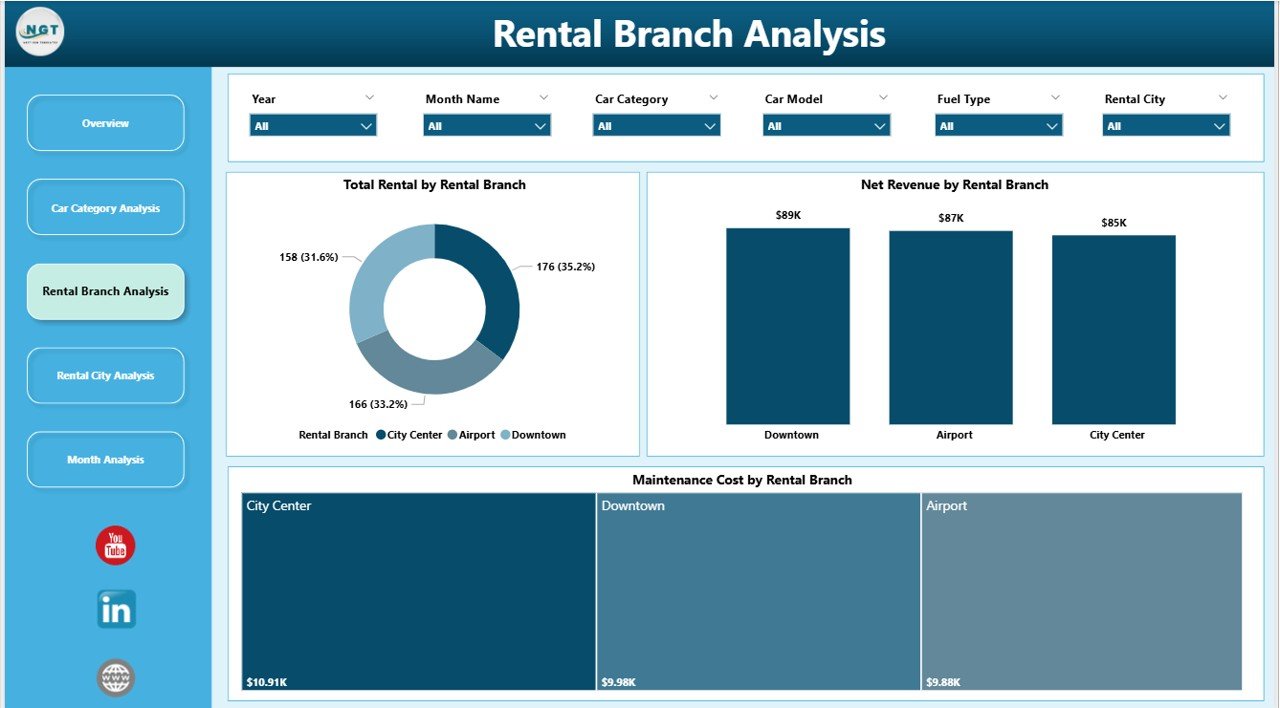1280x708 pixels.
Task: Switch to Month Analysis page
Action: pyautogui.click(x=105, y=459)
